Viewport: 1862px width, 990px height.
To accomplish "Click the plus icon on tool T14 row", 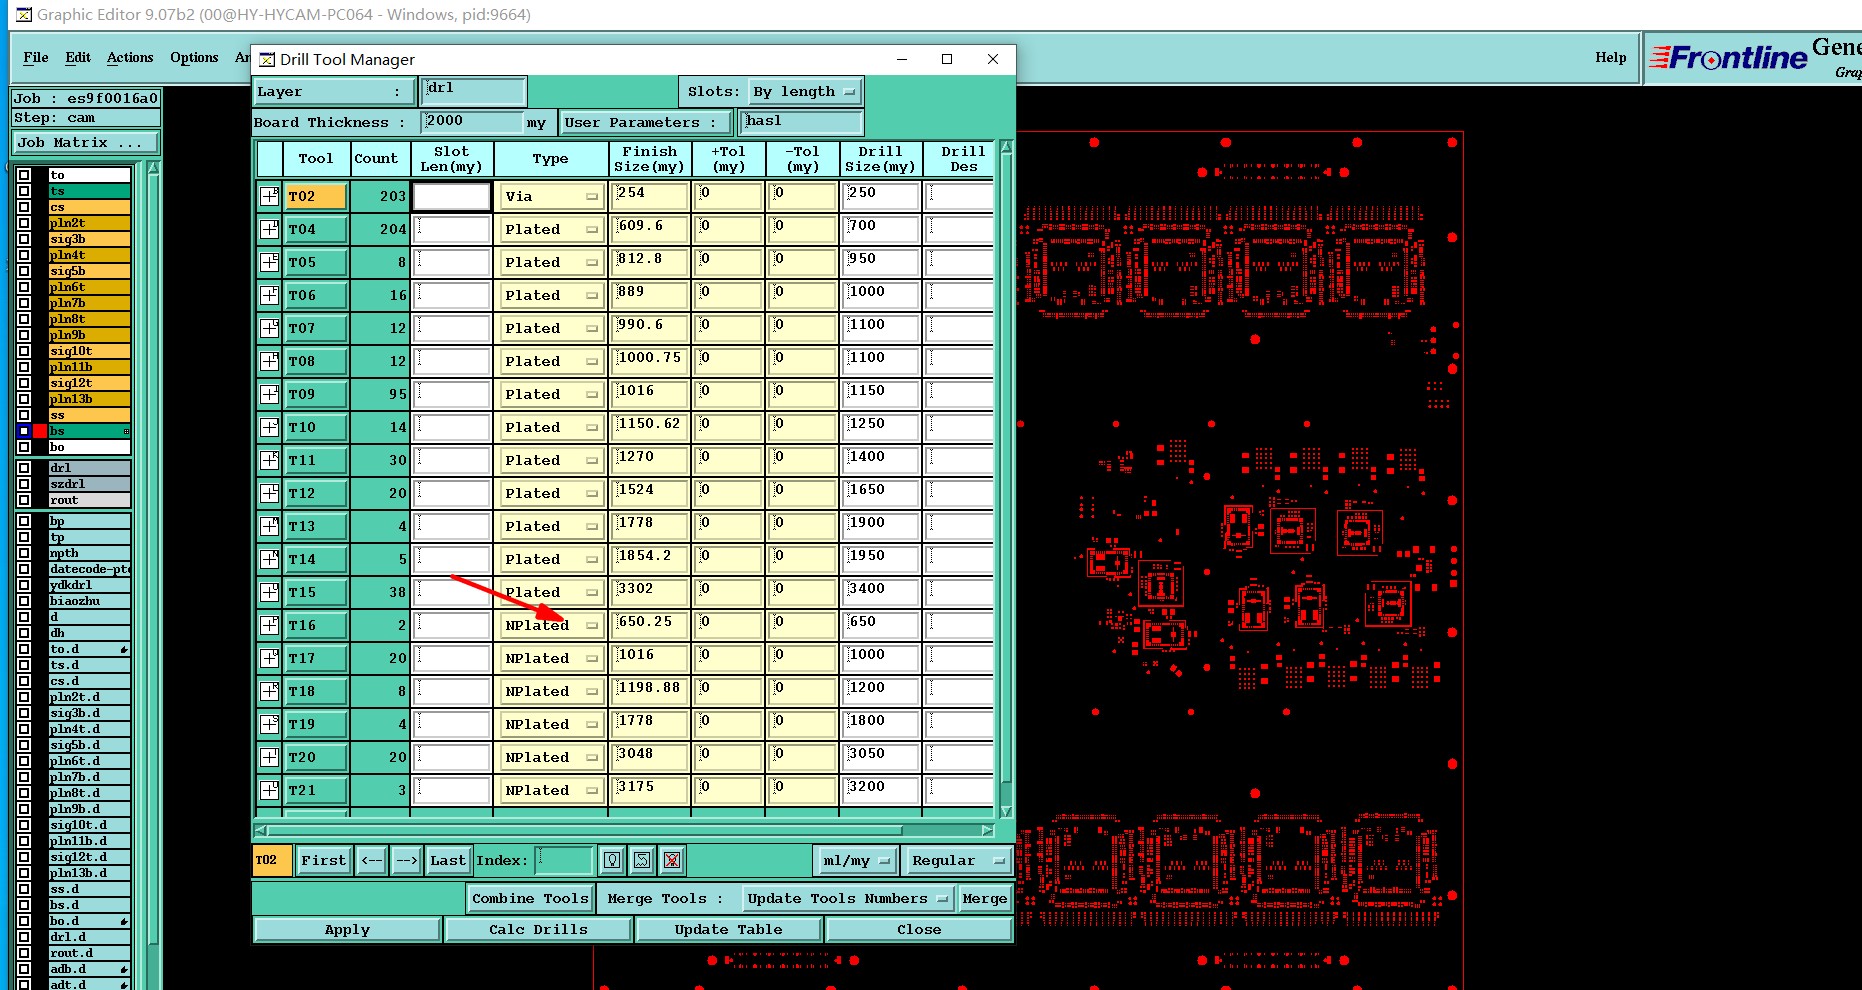I will point(270,559).
